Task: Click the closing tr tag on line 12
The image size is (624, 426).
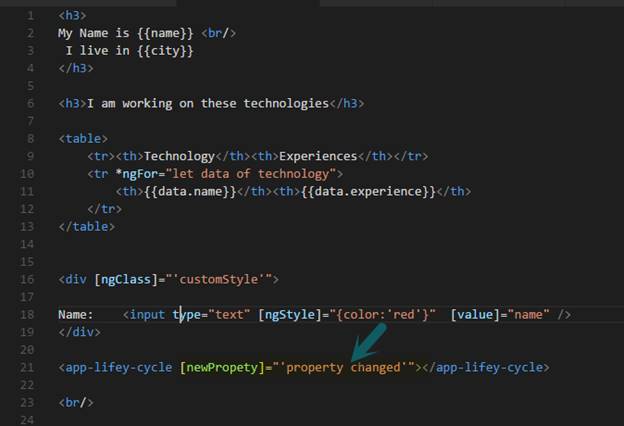Action: point(105,209)
